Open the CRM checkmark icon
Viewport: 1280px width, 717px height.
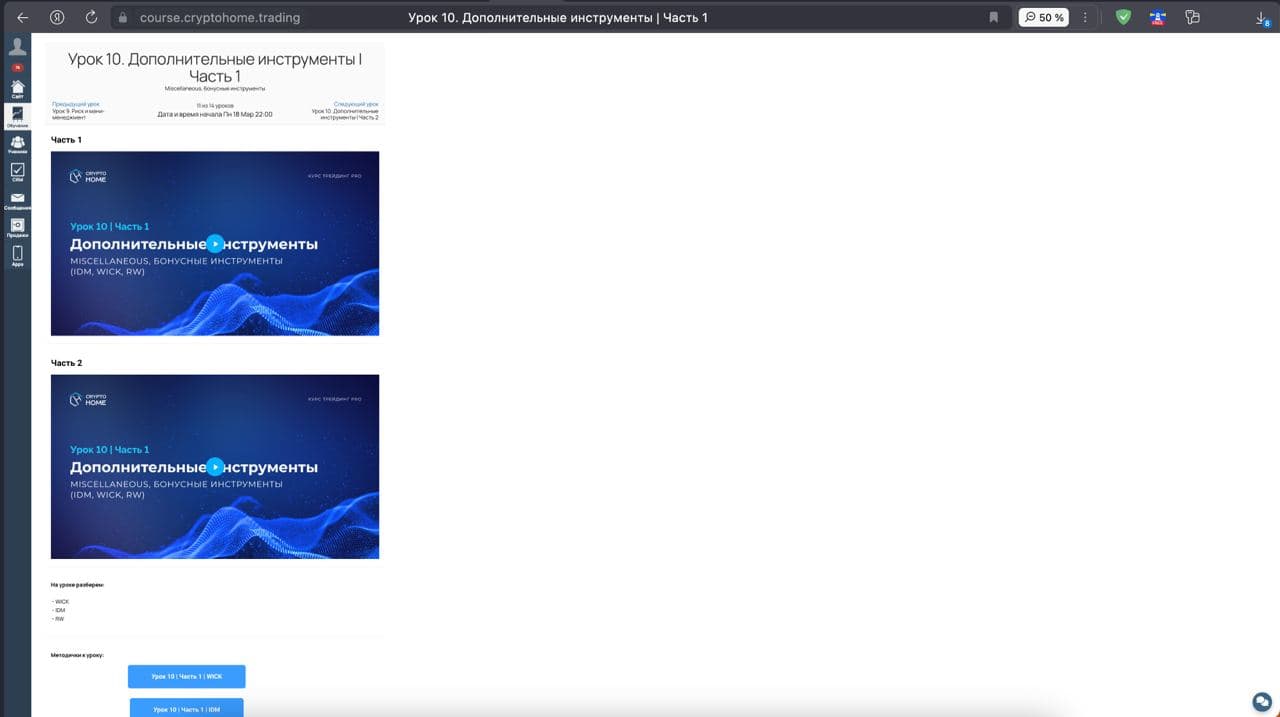[x=17, y=172]
